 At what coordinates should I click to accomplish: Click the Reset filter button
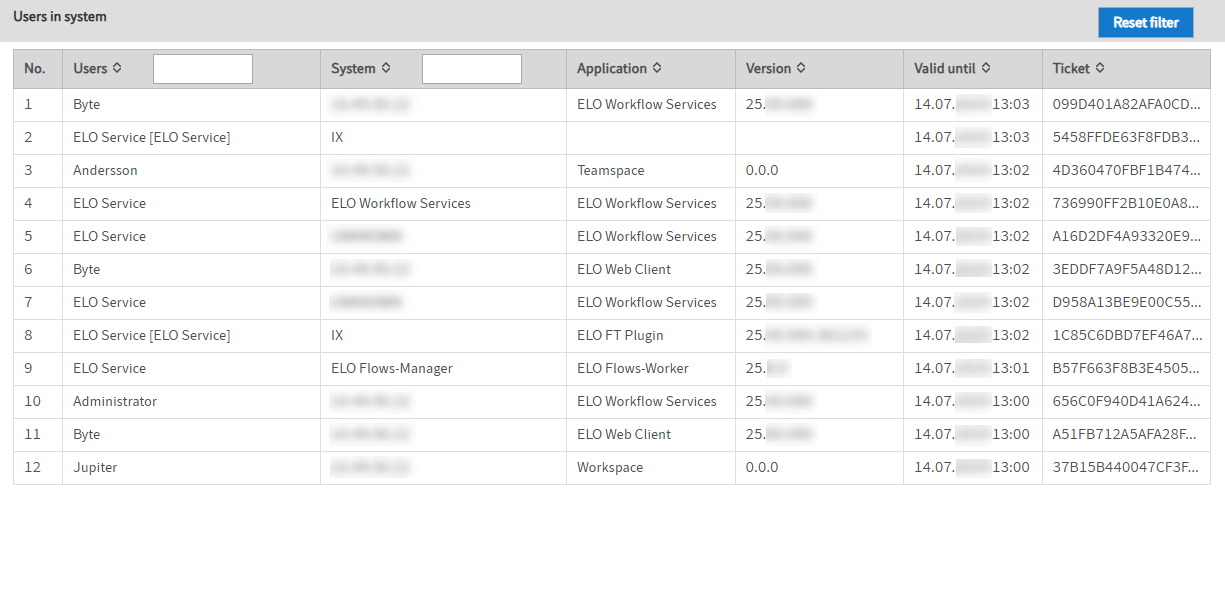click(1145, 22)
